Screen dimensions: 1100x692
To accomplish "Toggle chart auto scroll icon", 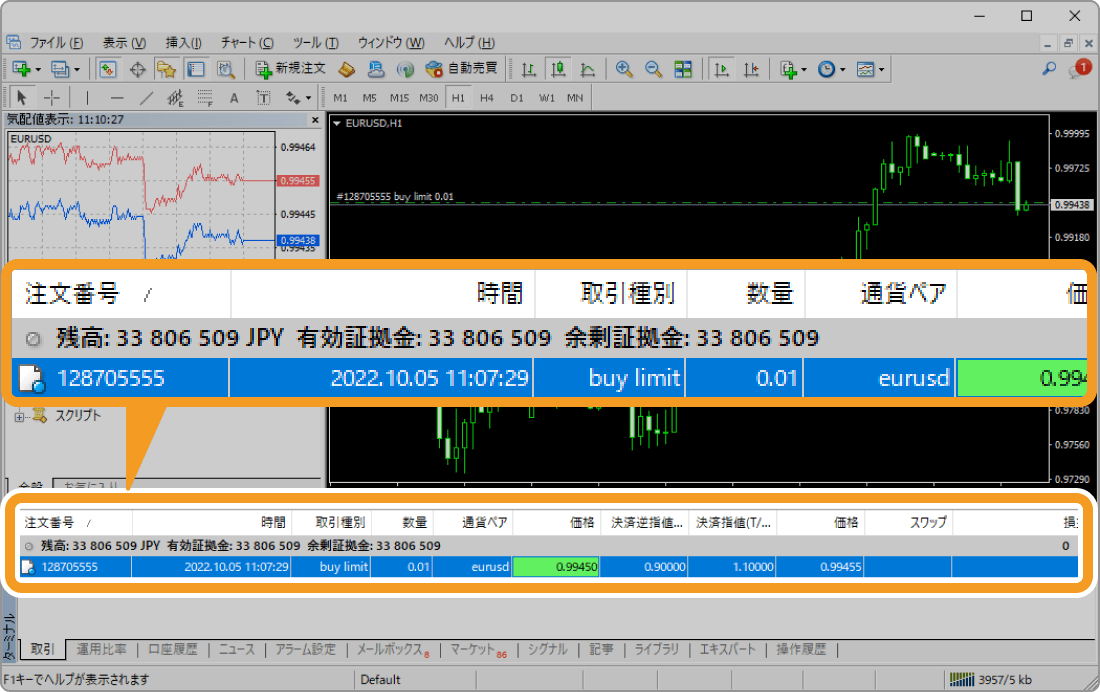I will pos(721,69).
